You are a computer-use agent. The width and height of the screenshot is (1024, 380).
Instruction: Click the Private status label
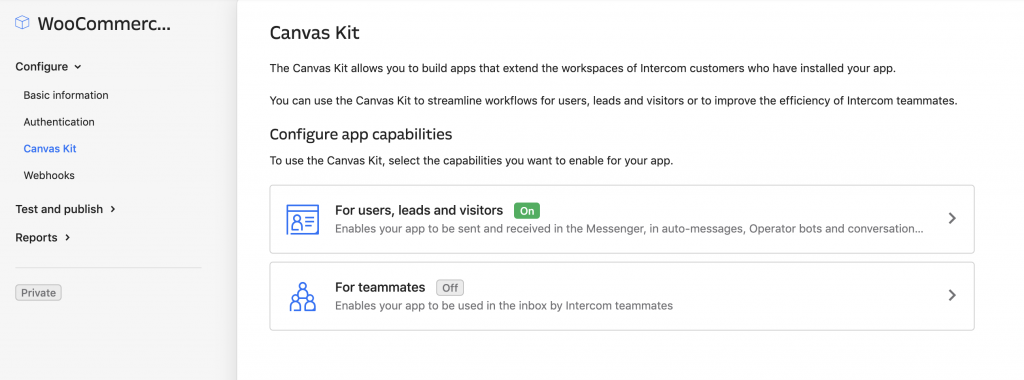[39, 293]
